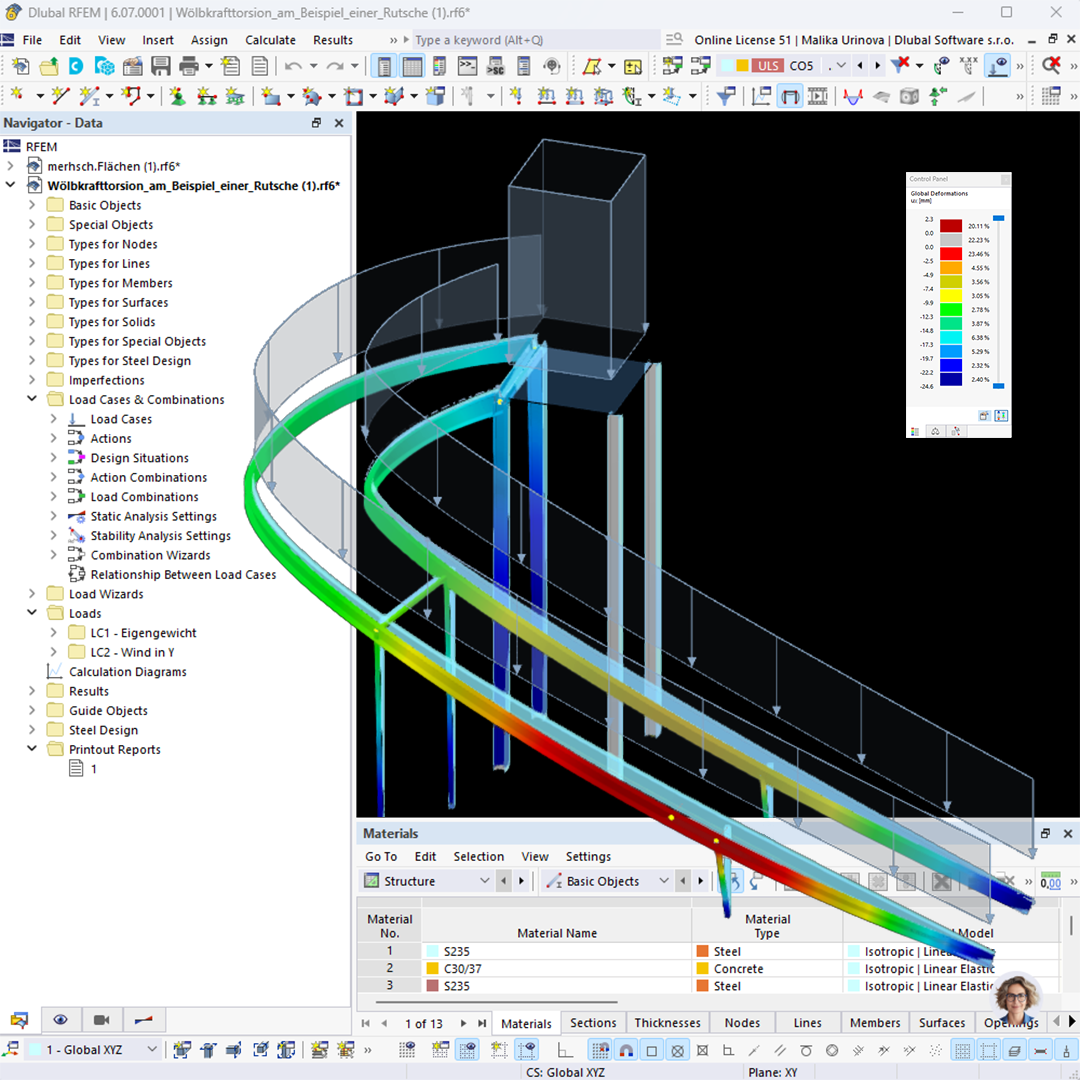This screenshot has width=1080, height=1080.
Task: Go to next load combination arrow
Action: tap(877, 65)
